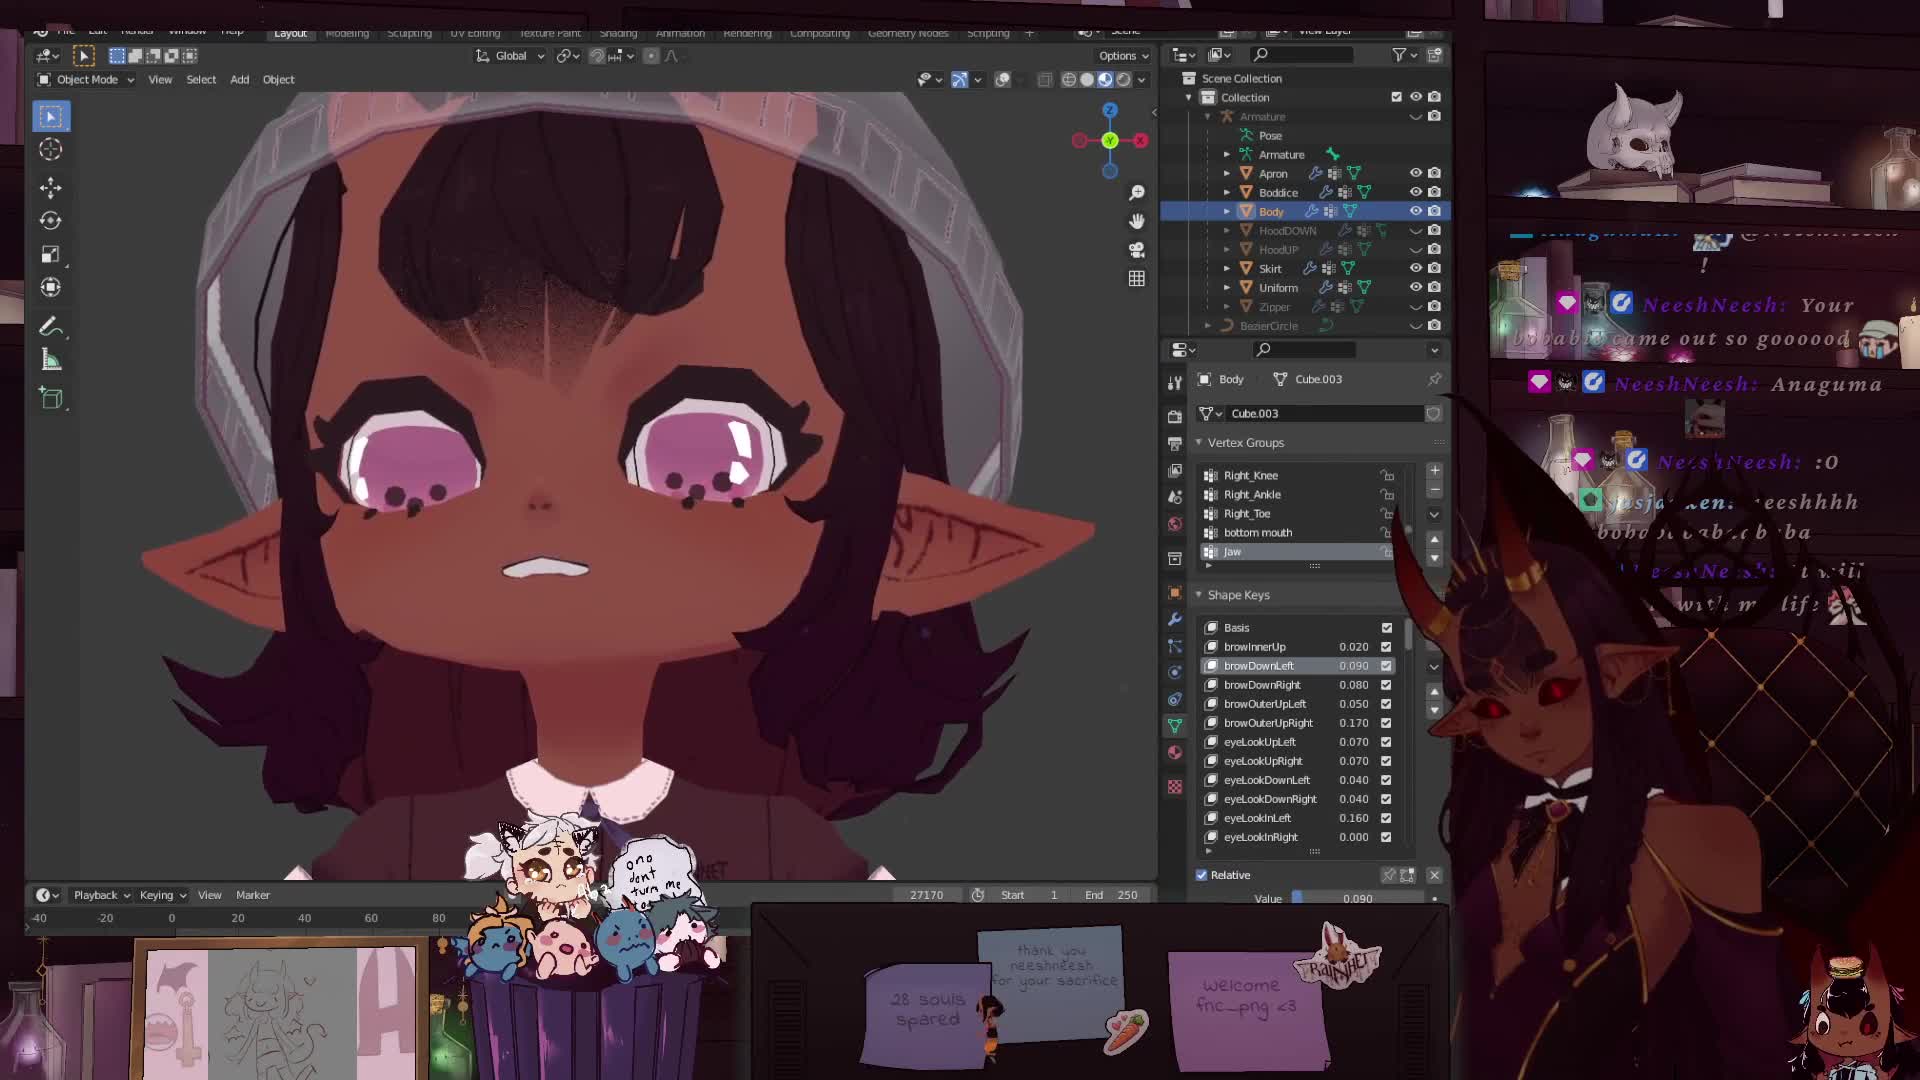Select the Annotate tool
This screenshot has height=1080, width=1920.
[51, 327]
